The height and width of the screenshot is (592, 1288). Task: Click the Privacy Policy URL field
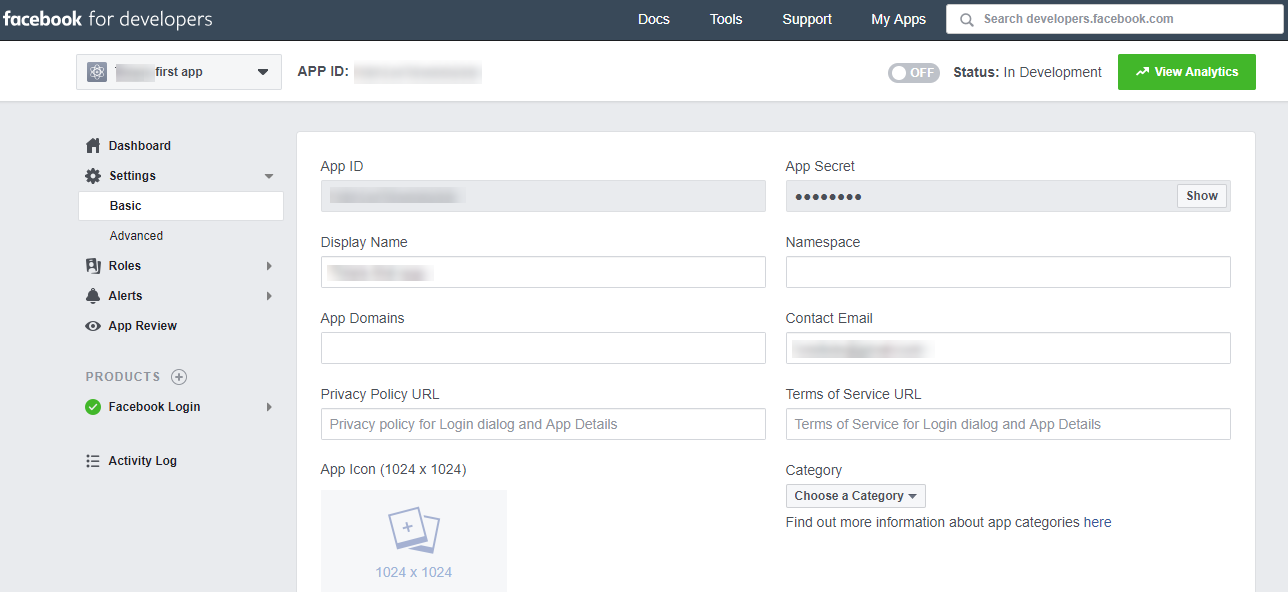[543, 424]
